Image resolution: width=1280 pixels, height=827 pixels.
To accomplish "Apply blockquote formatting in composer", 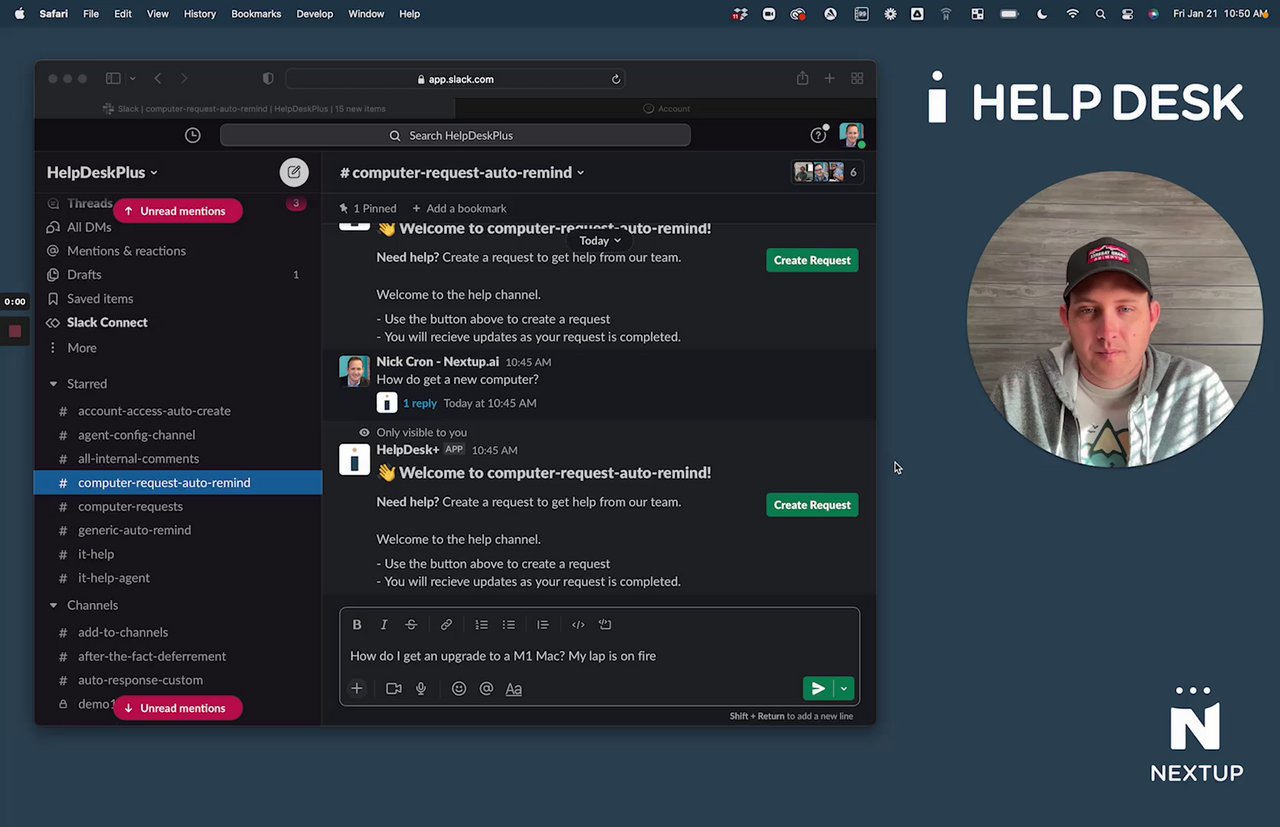I will [543, 624].
